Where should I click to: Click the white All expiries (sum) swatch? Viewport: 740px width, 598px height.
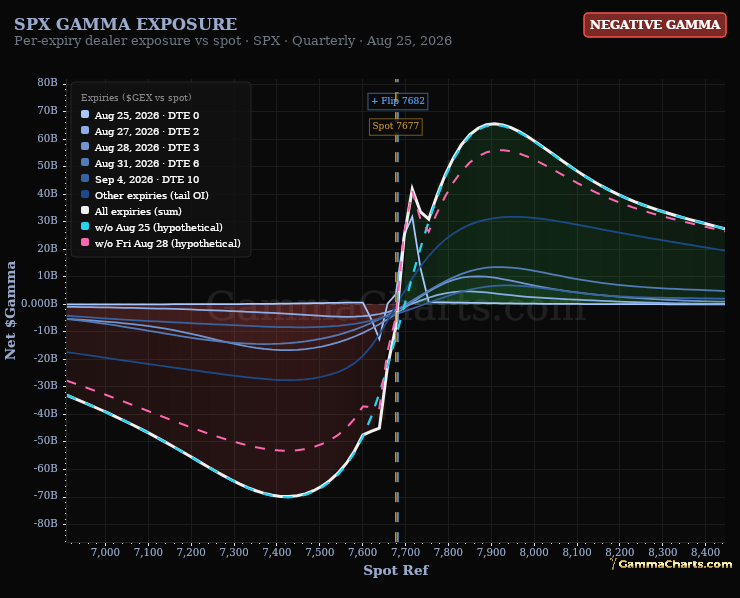point(85,211)
